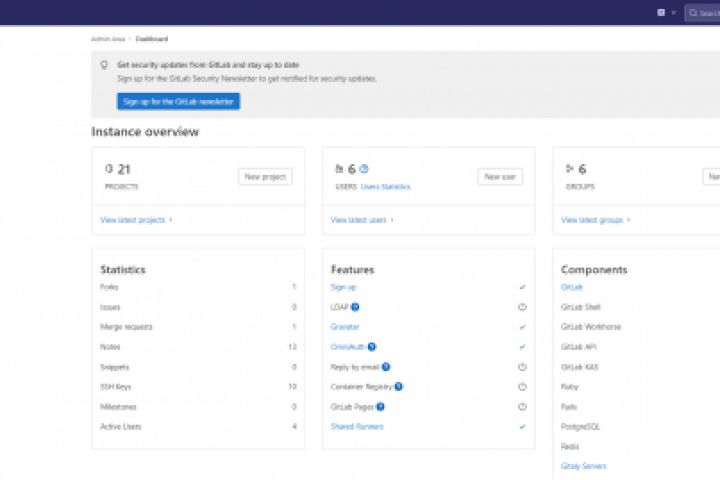Click the OmniAuth help question icon

point(372,347)
